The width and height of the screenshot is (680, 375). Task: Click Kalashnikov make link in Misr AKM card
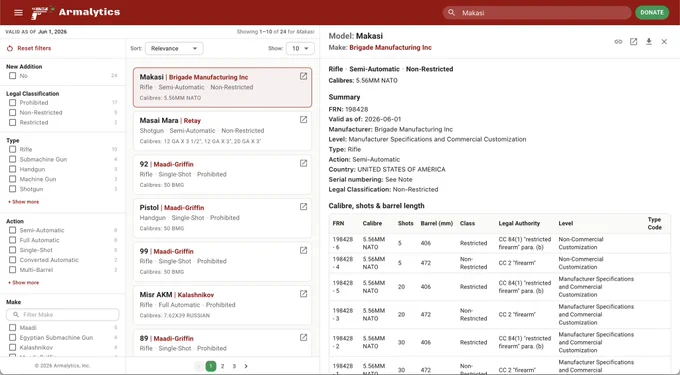tap(196, 295)
